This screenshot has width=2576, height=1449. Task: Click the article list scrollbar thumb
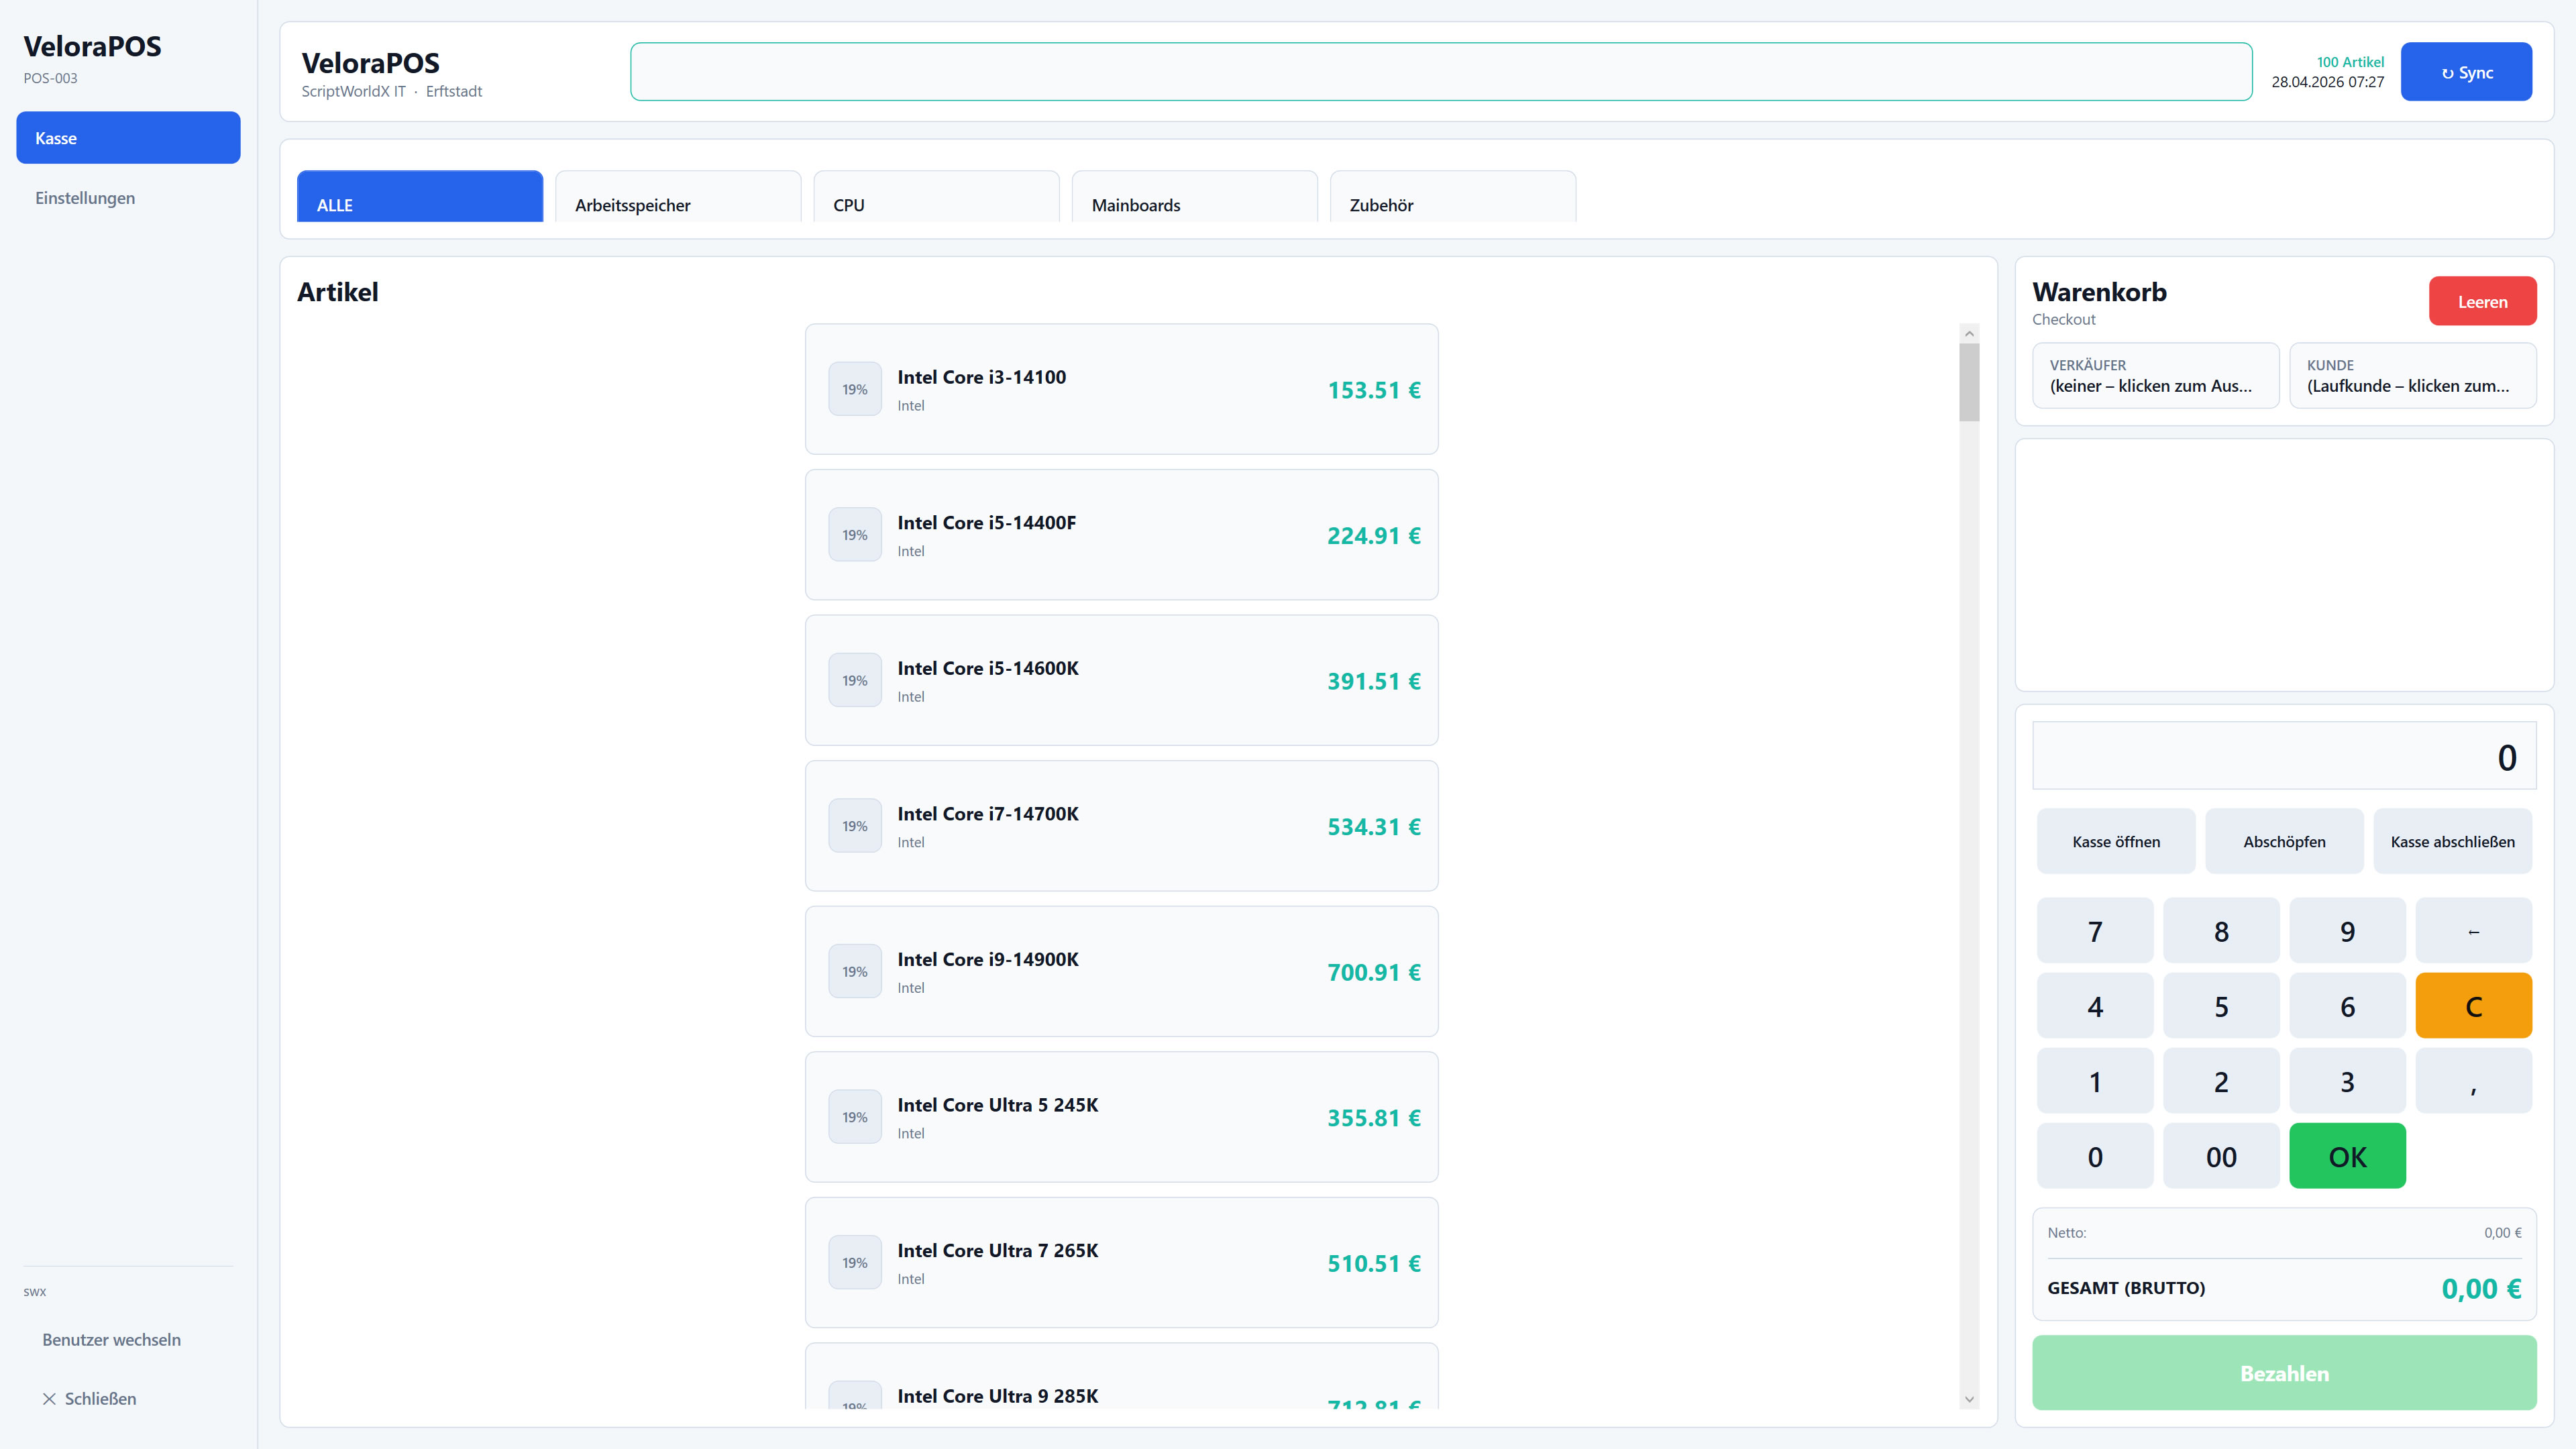(x=1969, y=382)
